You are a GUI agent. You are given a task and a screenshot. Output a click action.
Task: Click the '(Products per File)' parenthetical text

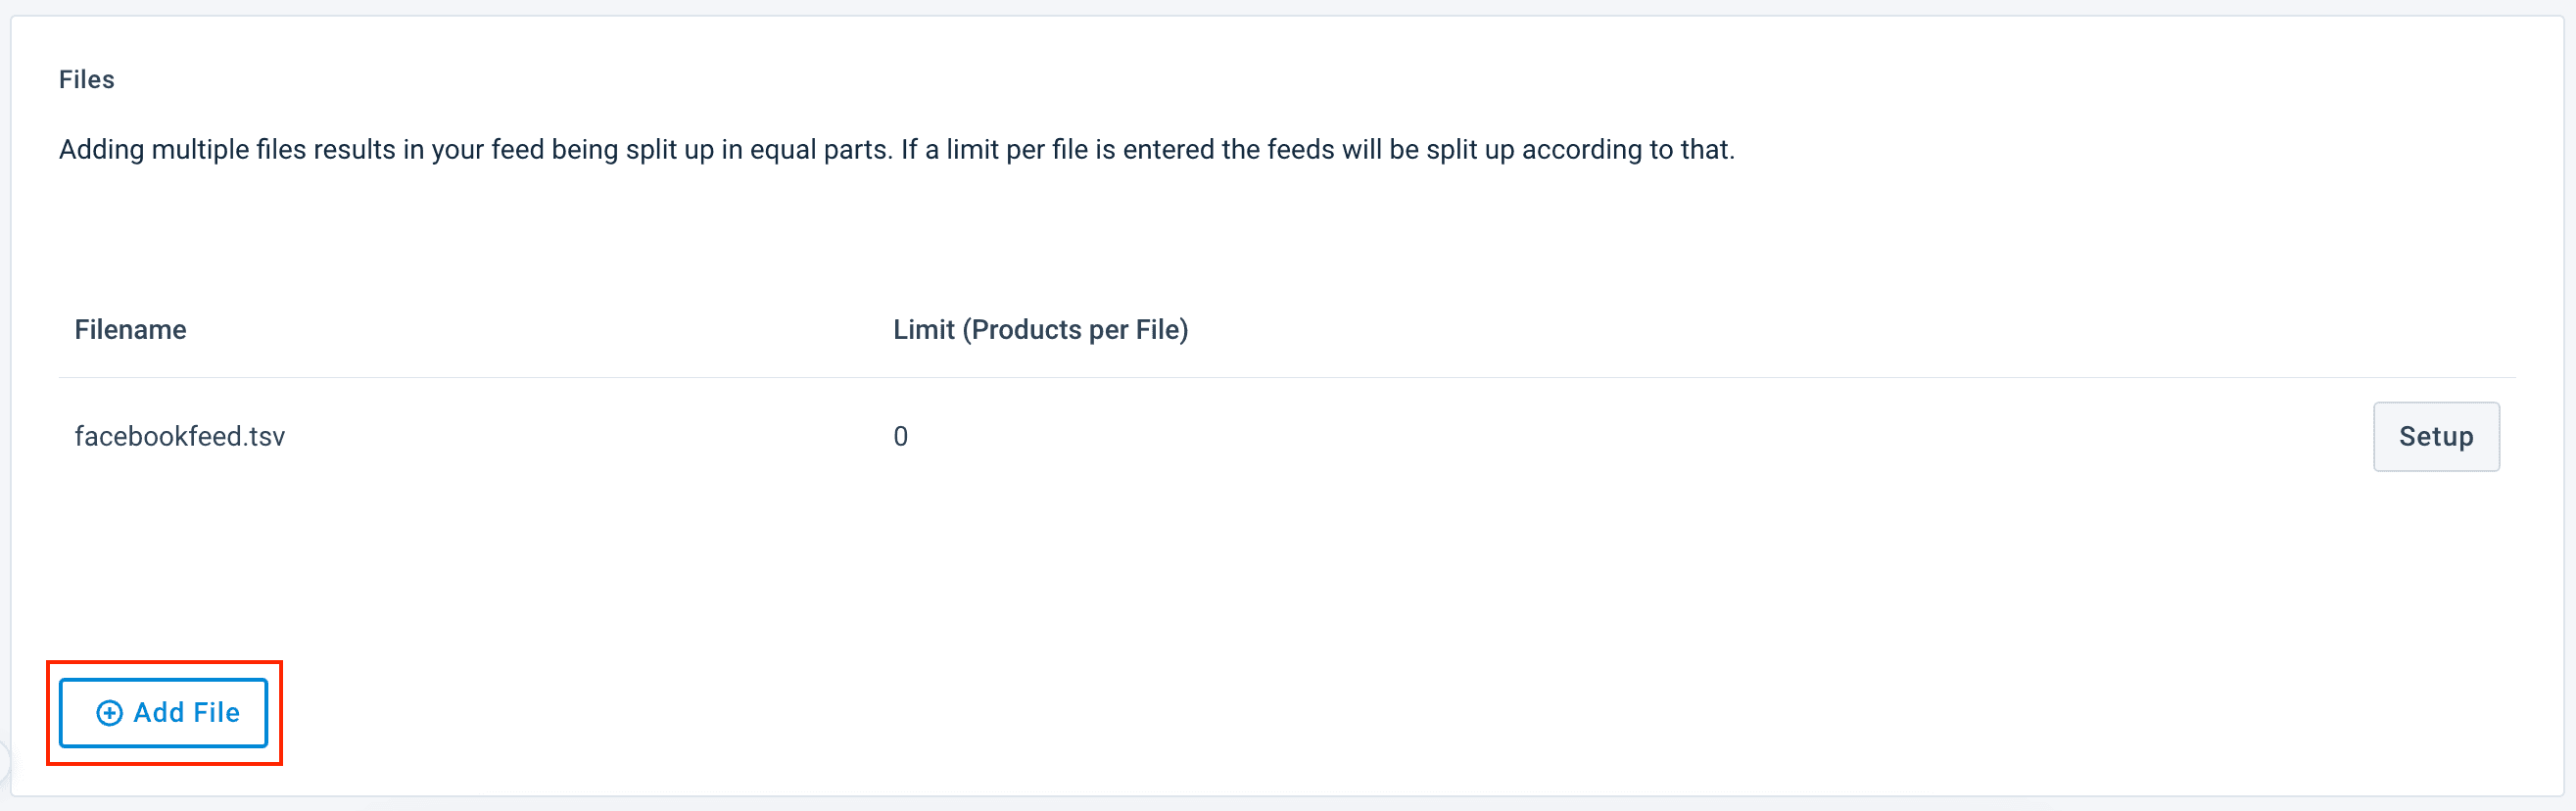tap(1075, 330)
